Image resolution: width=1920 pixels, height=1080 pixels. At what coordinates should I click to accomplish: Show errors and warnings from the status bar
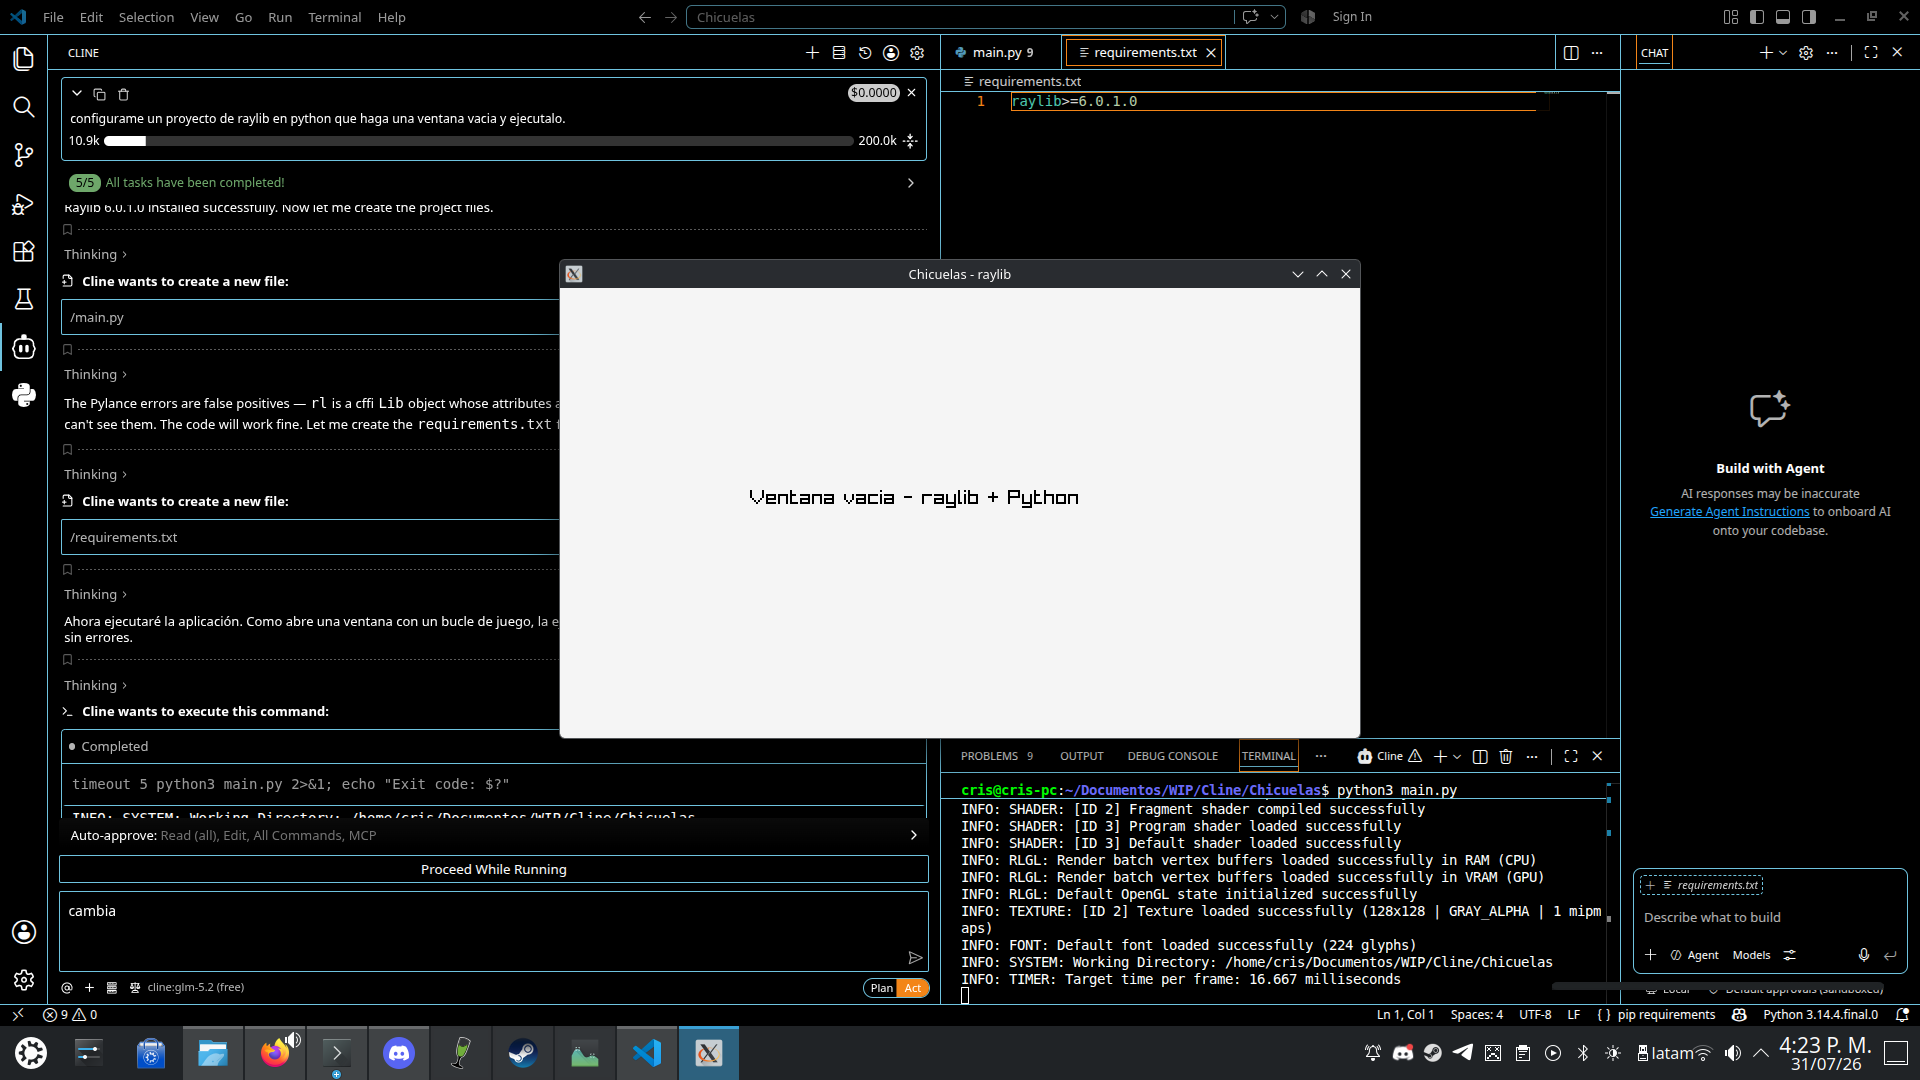pos(70,1015)
